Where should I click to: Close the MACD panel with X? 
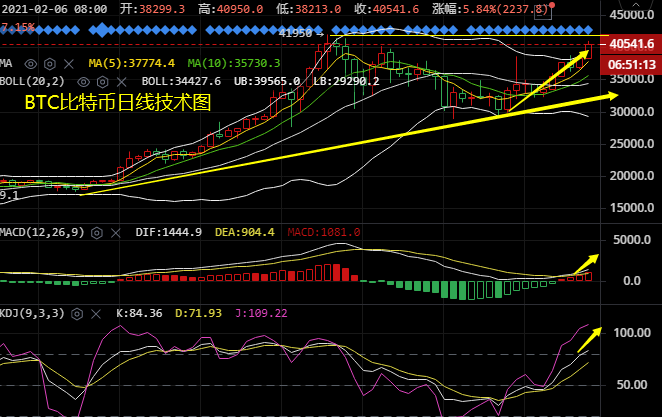[115, 231]
